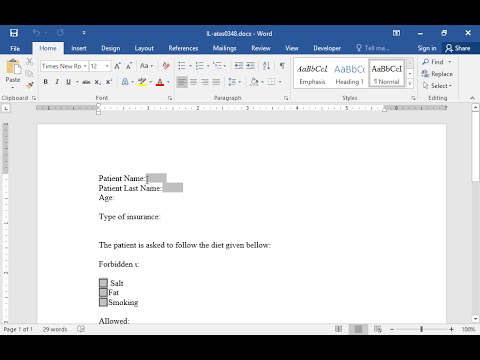Toggle Show/Hide paragraph marks

pos(282,66)
